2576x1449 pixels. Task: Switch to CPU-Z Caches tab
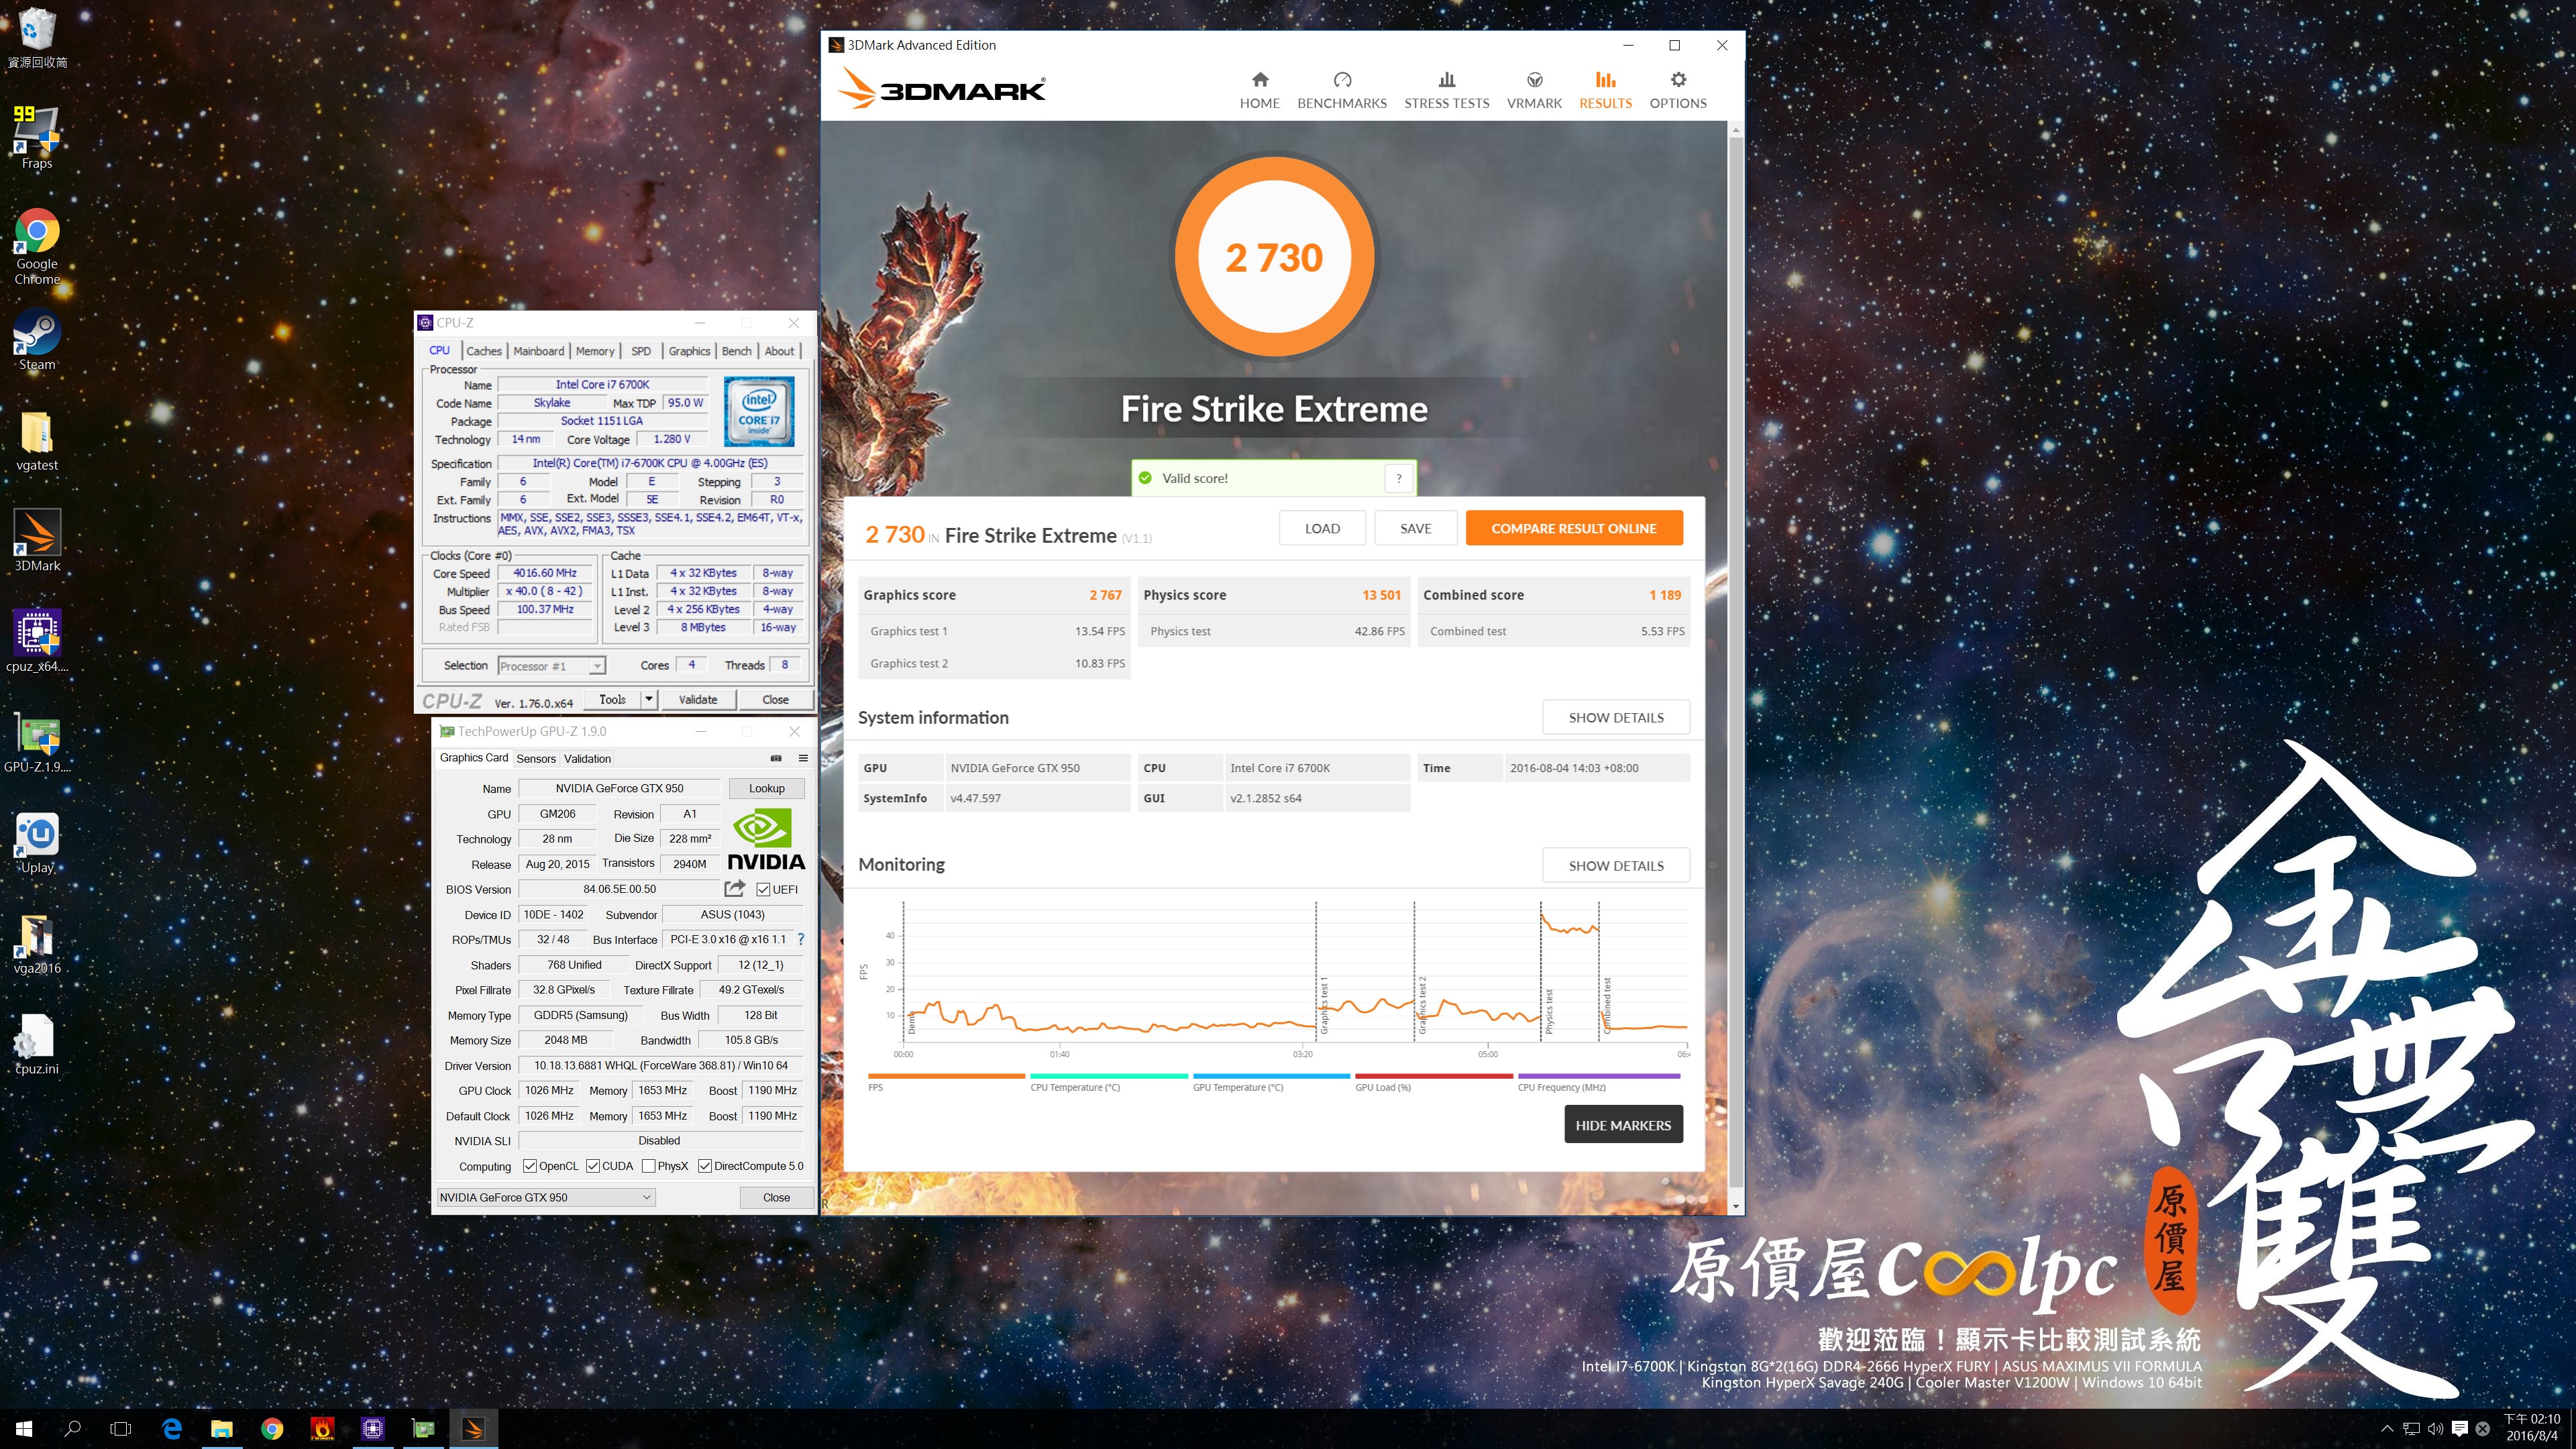[x=484, y=351]
